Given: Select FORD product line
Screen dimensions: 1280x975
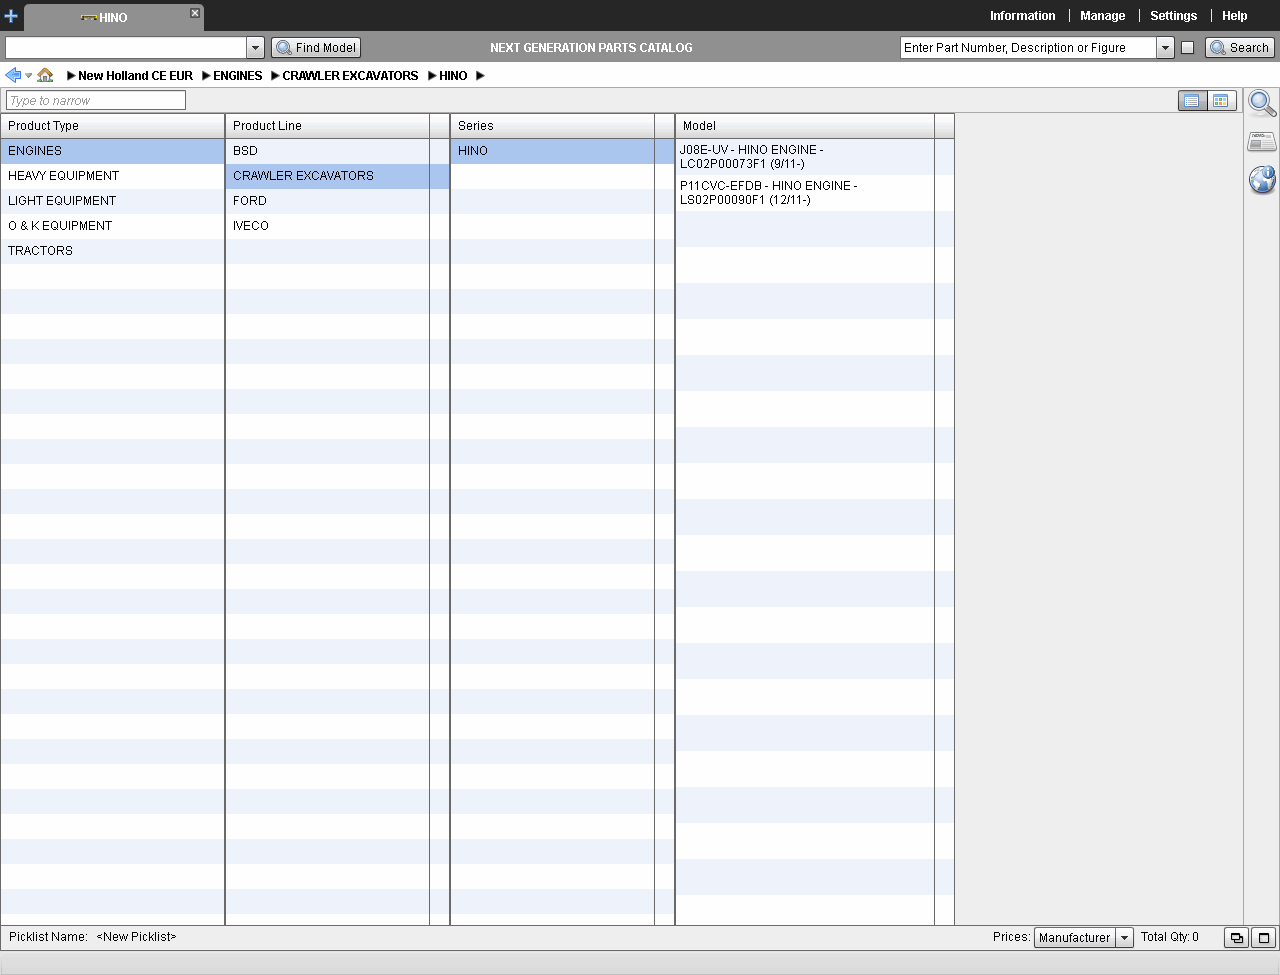Looking at the screenshot, I should point(338,201).
